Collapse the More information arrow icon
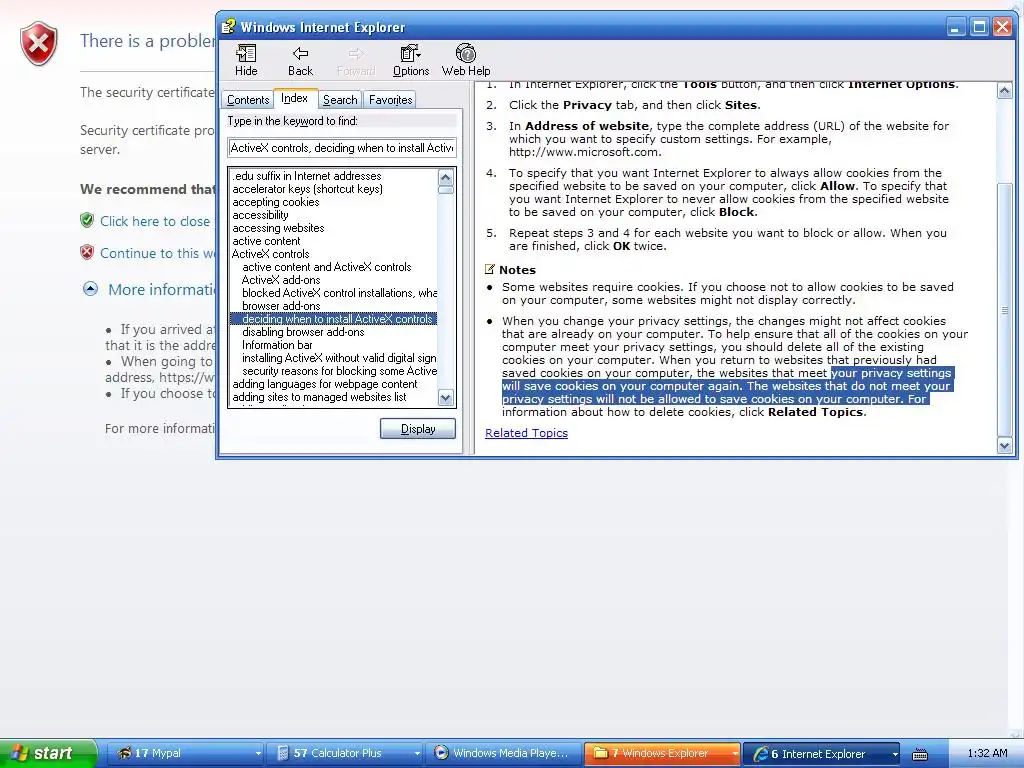The width and height of the screenshot is (1024, 768). coord(90,289)
